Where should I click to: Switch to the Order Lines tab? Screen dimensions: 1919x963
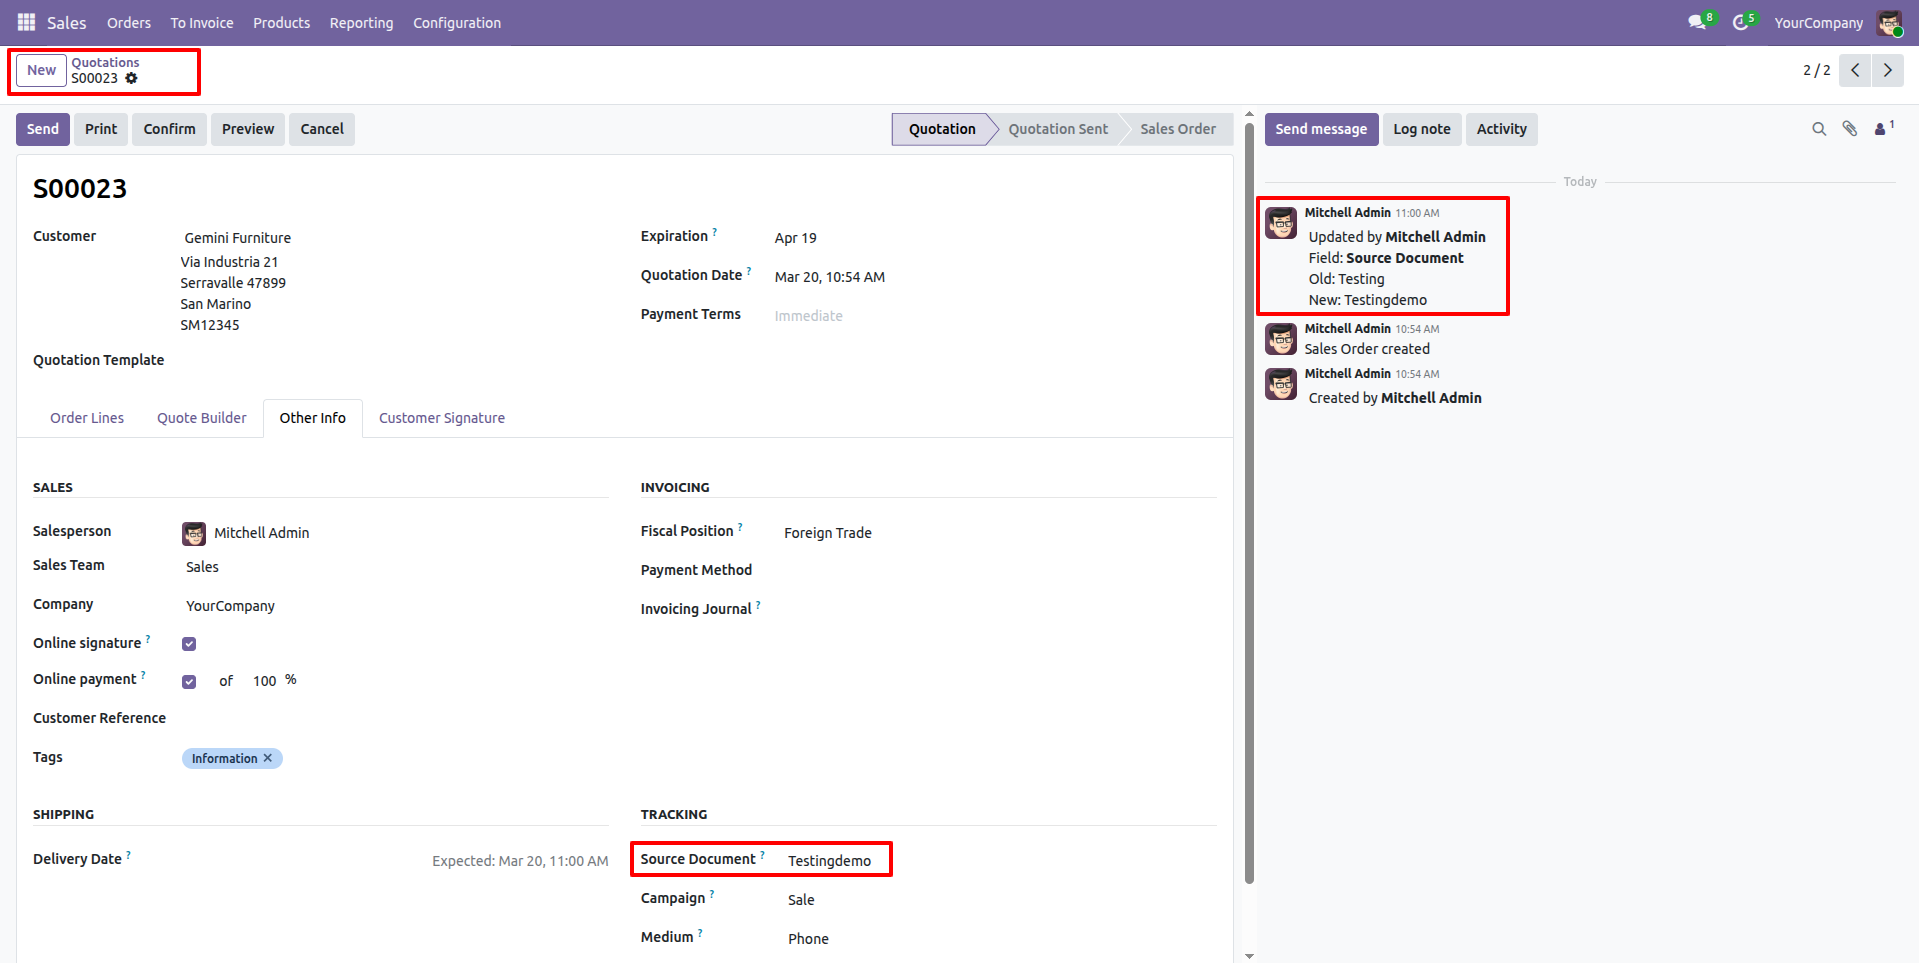pos(87,418)
